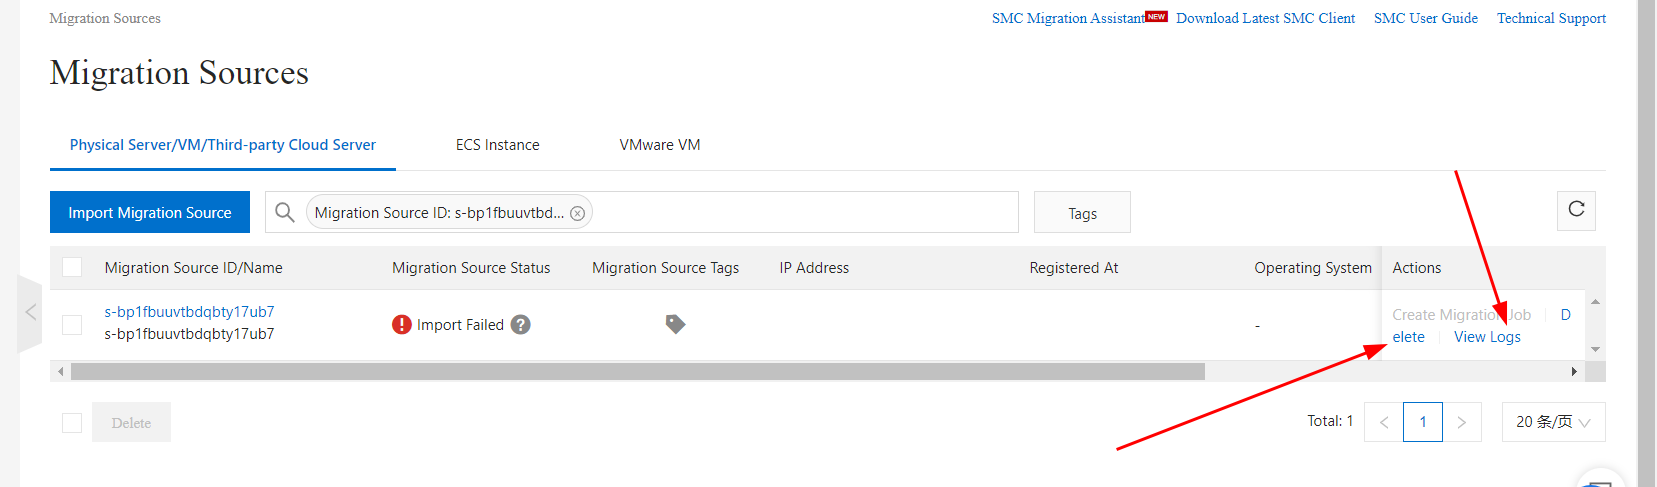Toggle the checkbox beside the bottom Delete button
Screen dimensions: 1657x487
(x=72, y=423)
